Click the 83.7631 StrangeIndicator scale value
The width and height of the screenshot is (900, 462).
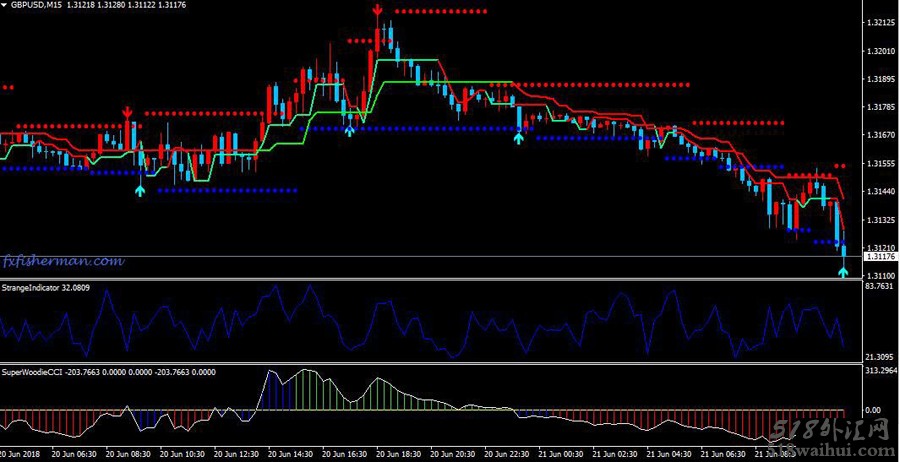tap(880, 286)
